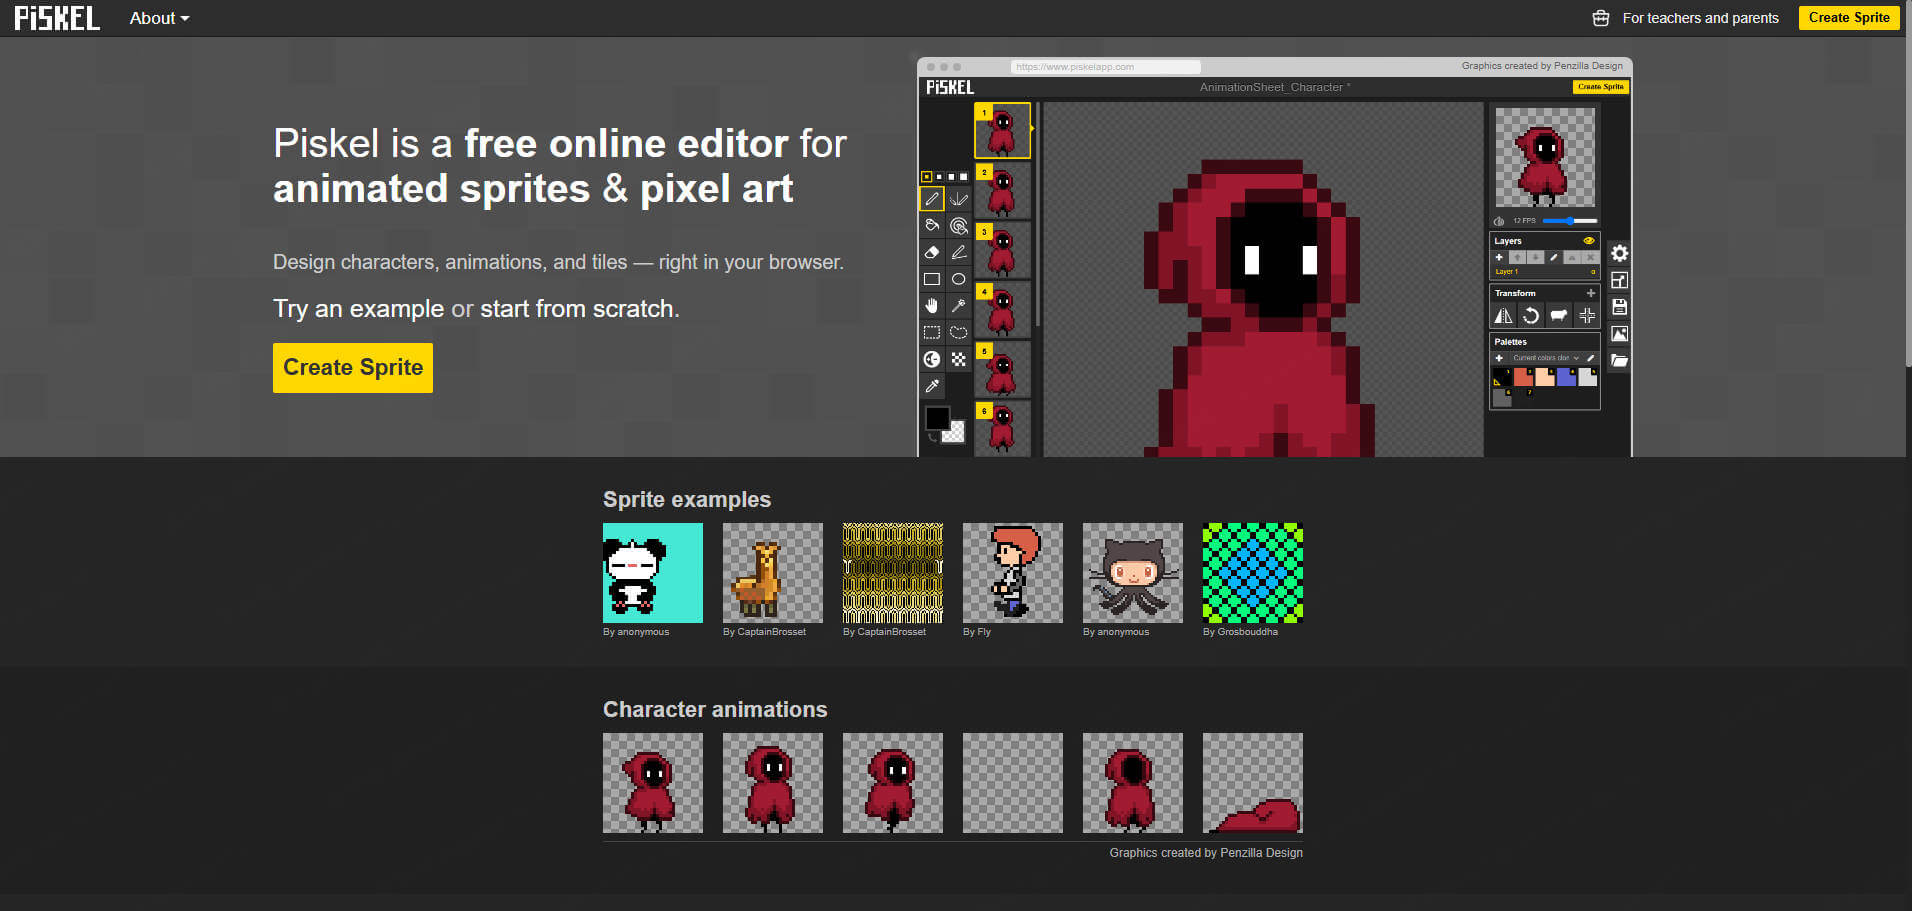This screenshot has height=911, width=1912.
Task: Open the red-haired character sprite by Fly
Action: coord(1013,573)
